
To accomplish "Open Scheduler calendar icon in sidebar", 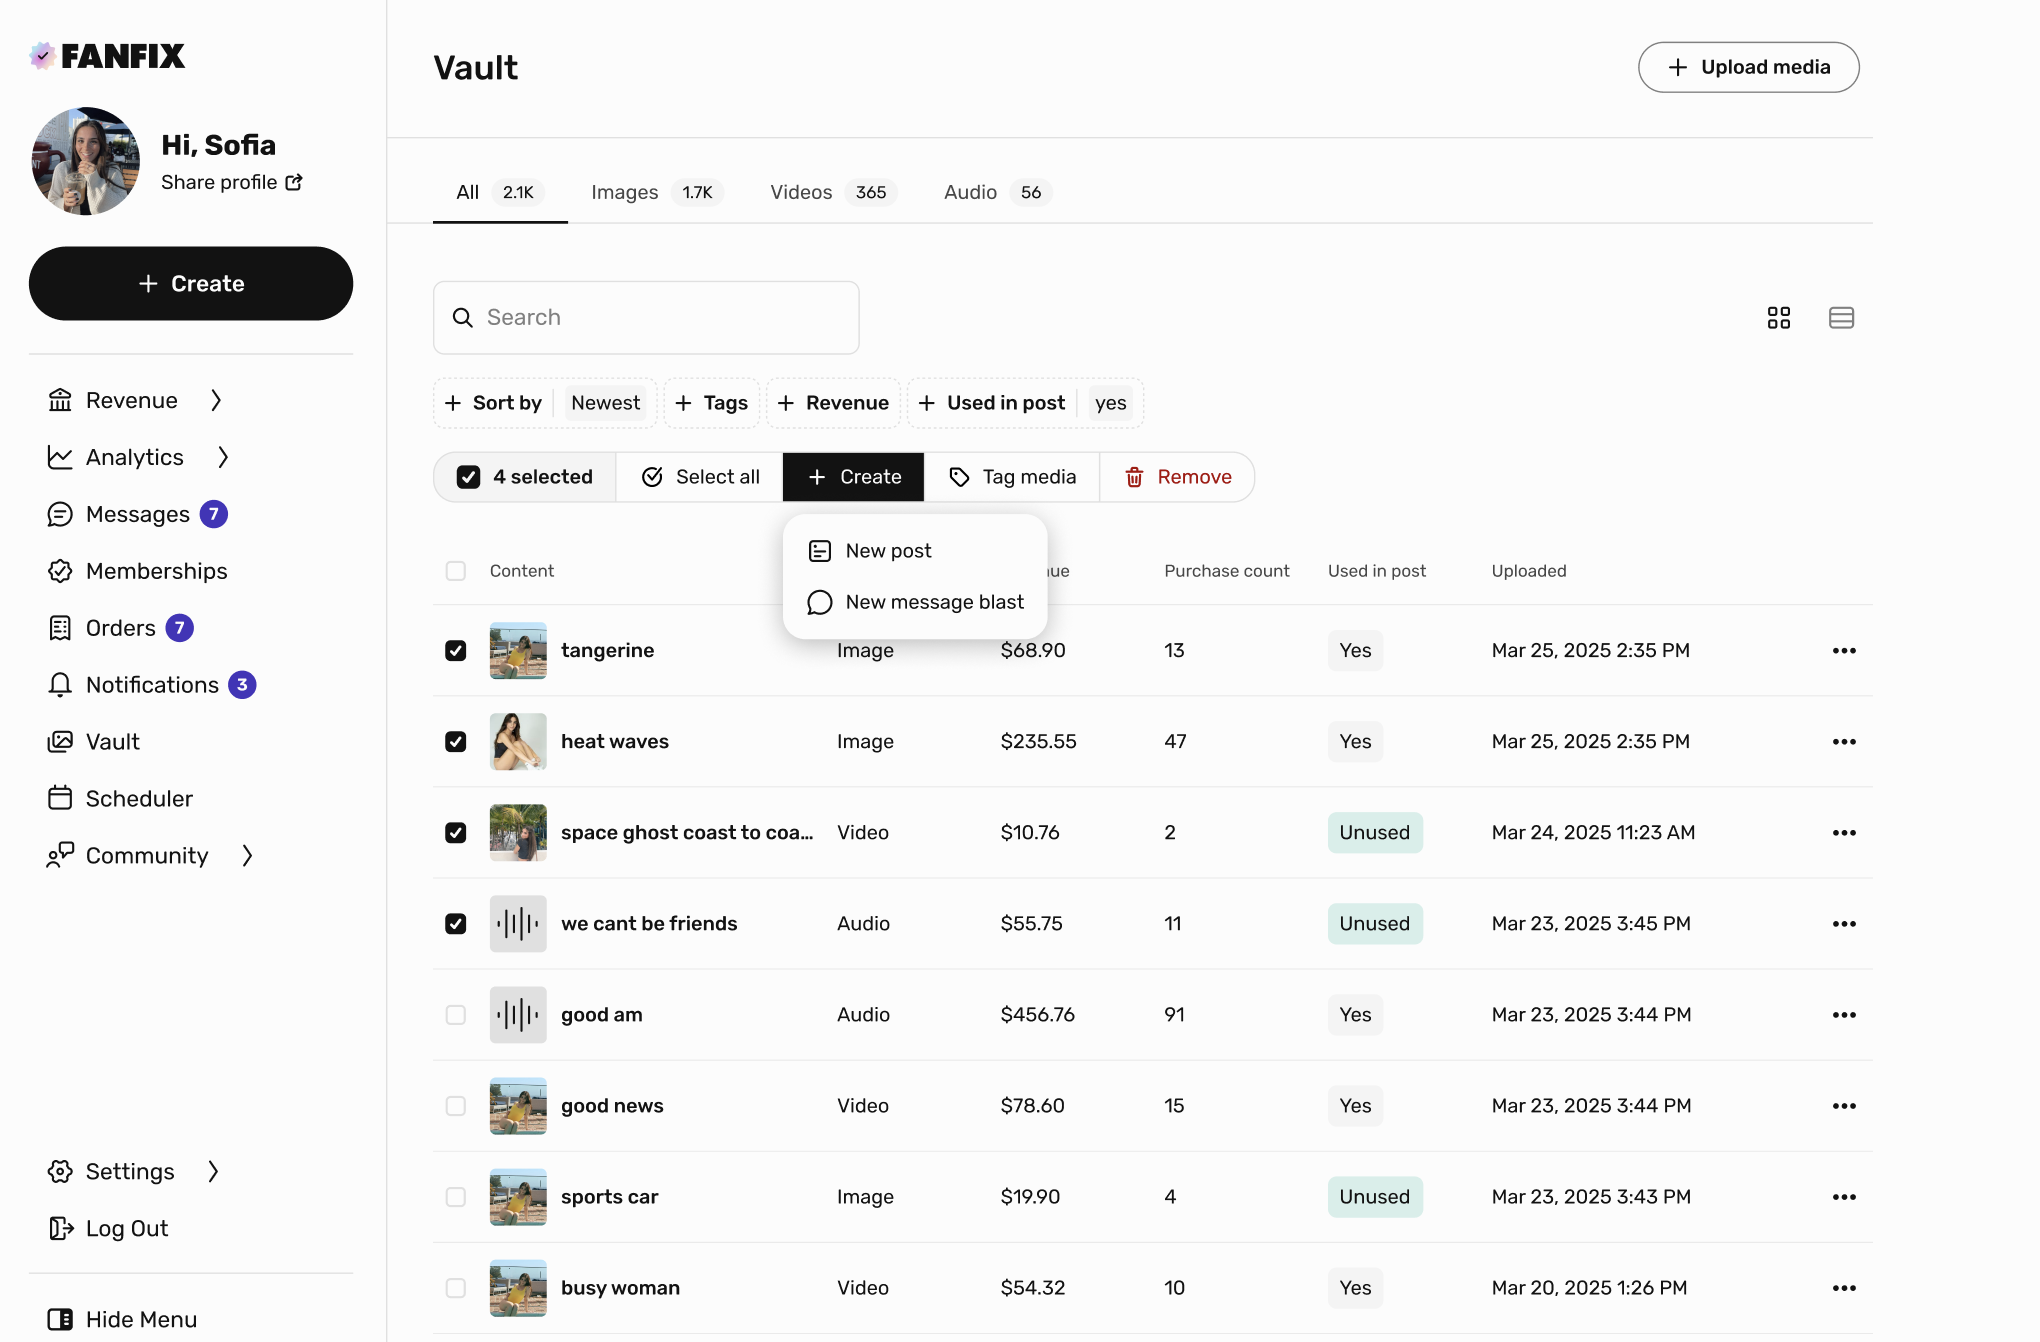I will tap(60, 798).
